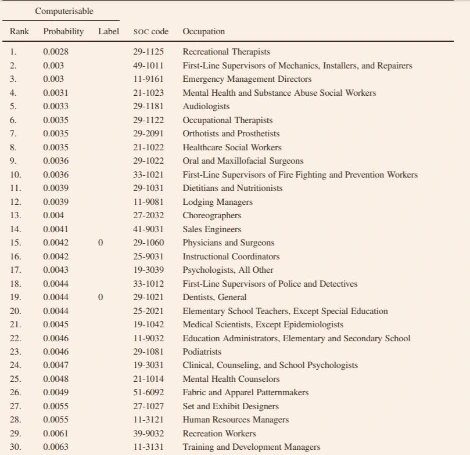Select 'Mental Health and Substance Abuse Social Workers'

click(x=279, y=93)
